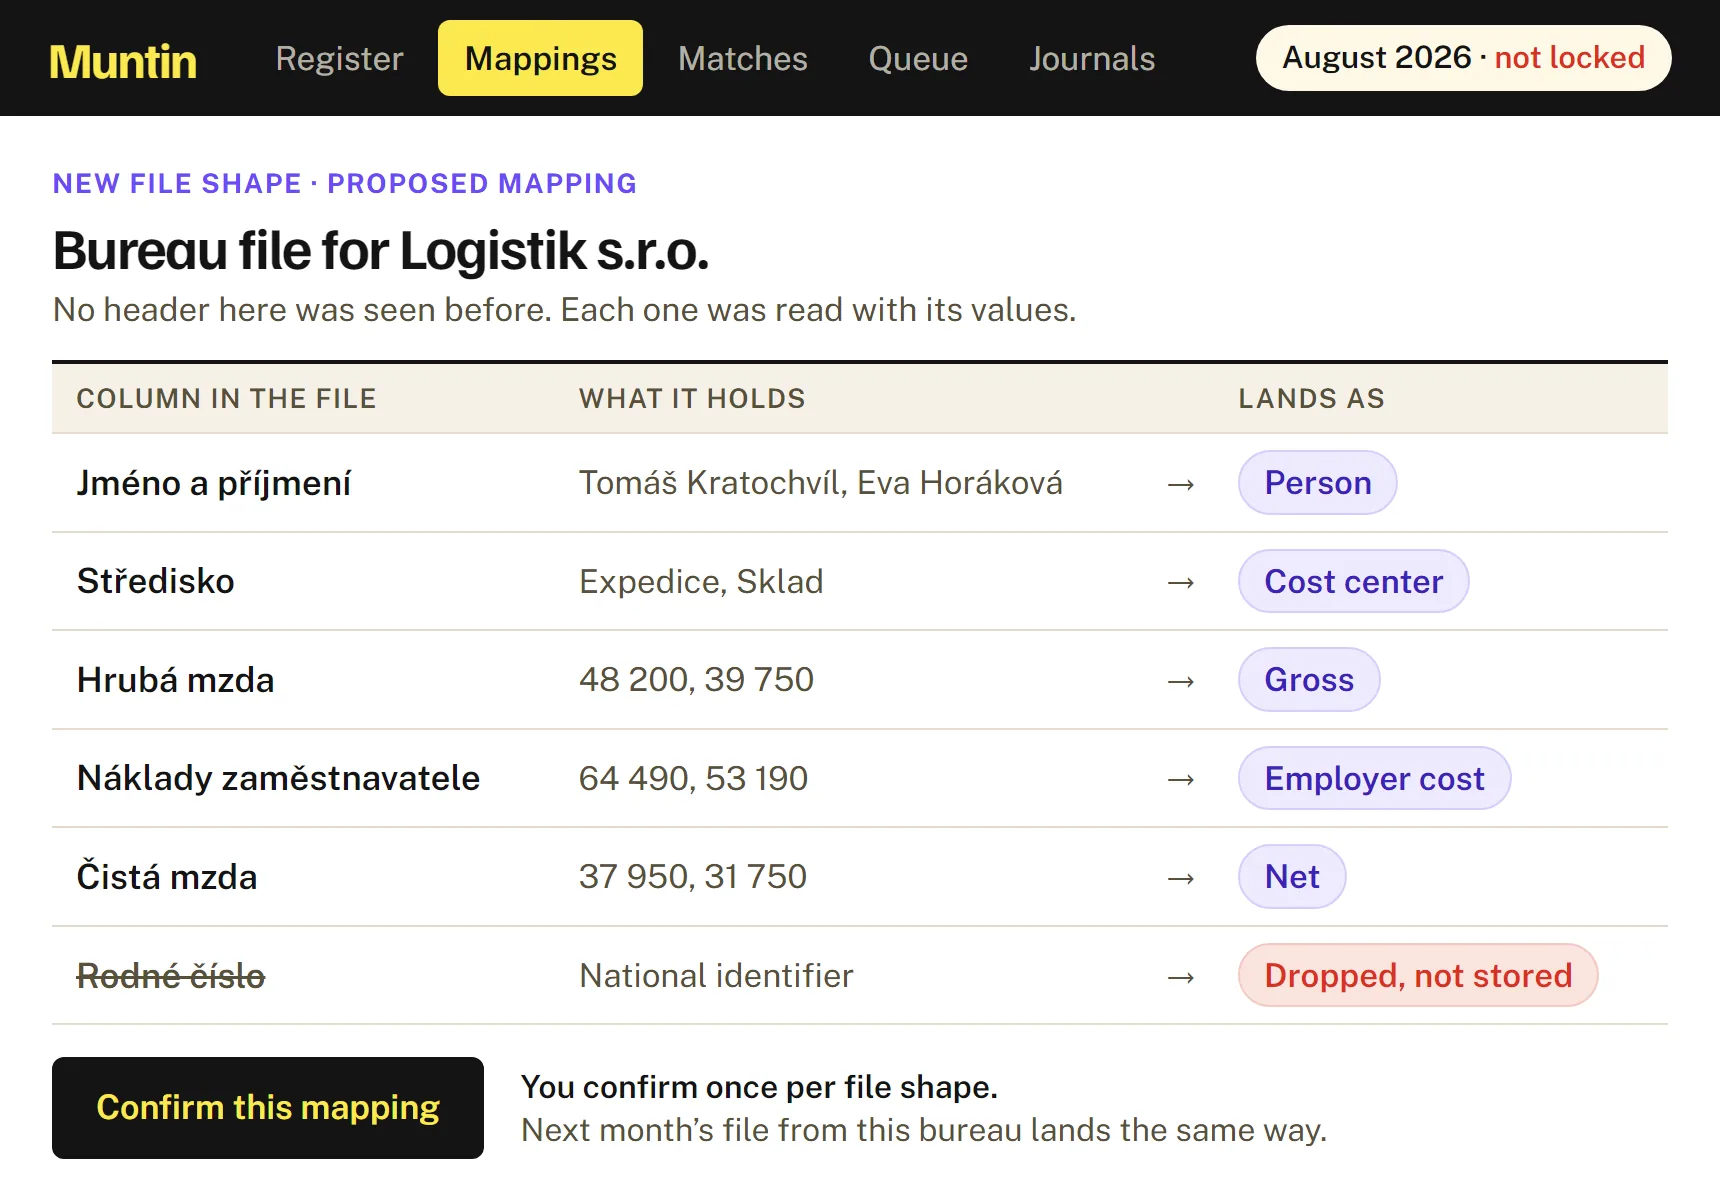Click the COLUMN IN THE FILE header

(x=226, y=398)
